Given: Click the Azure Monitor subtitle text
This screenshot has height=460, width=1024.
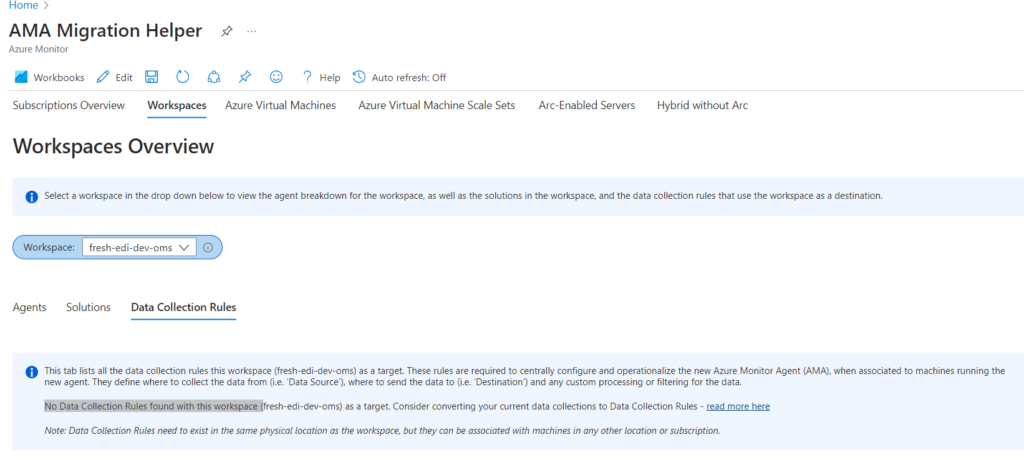Looking at the screenshot, I should [39, 49].
